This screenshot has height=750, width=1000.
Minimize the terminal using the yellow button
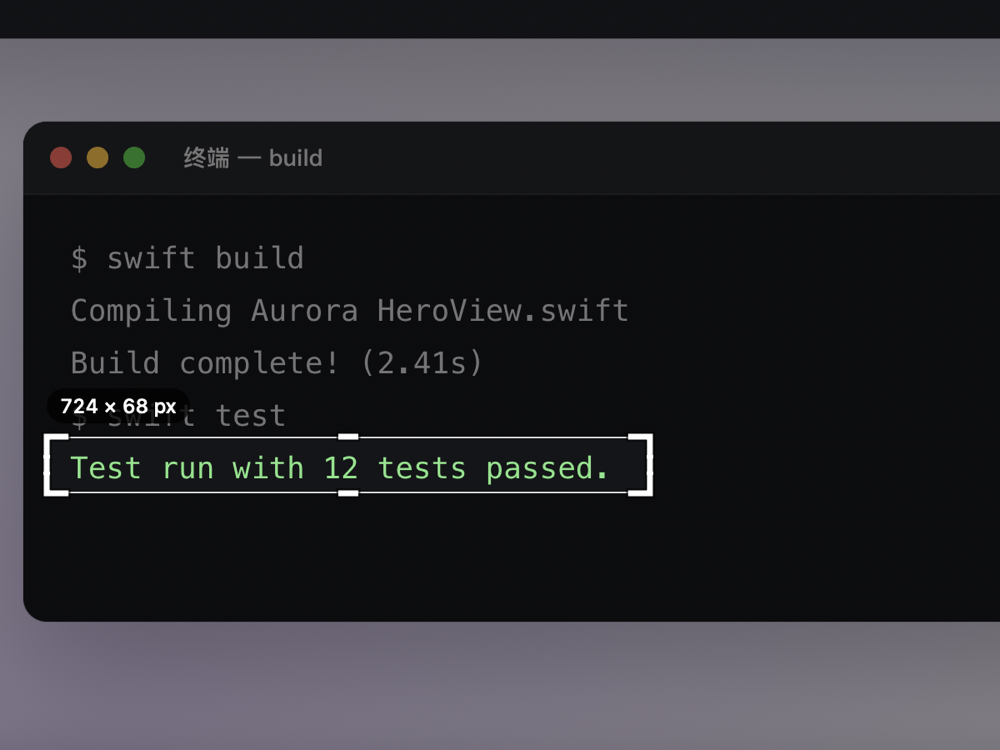coord(98,158)
